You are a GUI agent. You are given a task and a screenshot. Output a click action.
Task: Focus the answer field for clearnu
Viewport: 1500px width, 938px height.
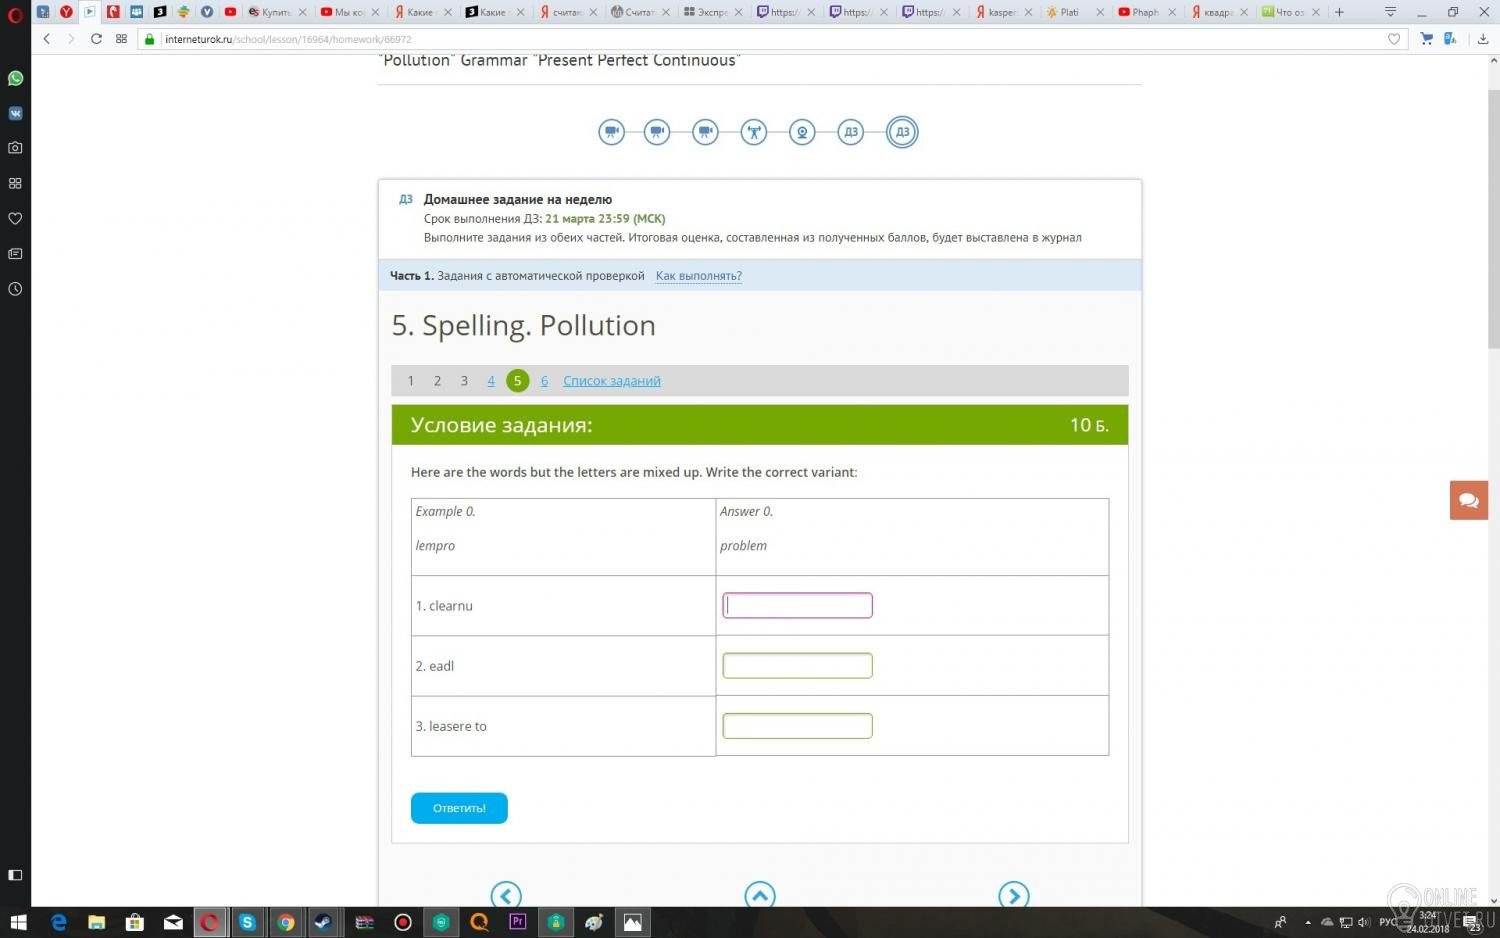pos(797,605)
